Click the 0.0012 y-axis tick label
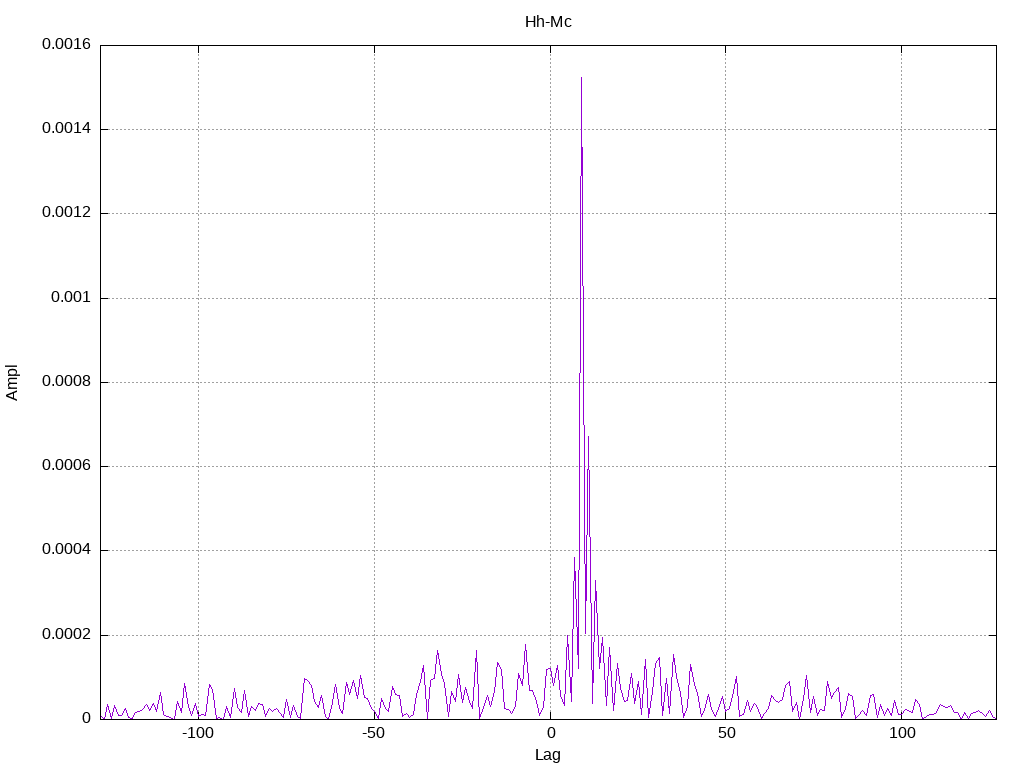This screenshot has width=1024, height=768. pyautogui.click(x=67, y=212)
